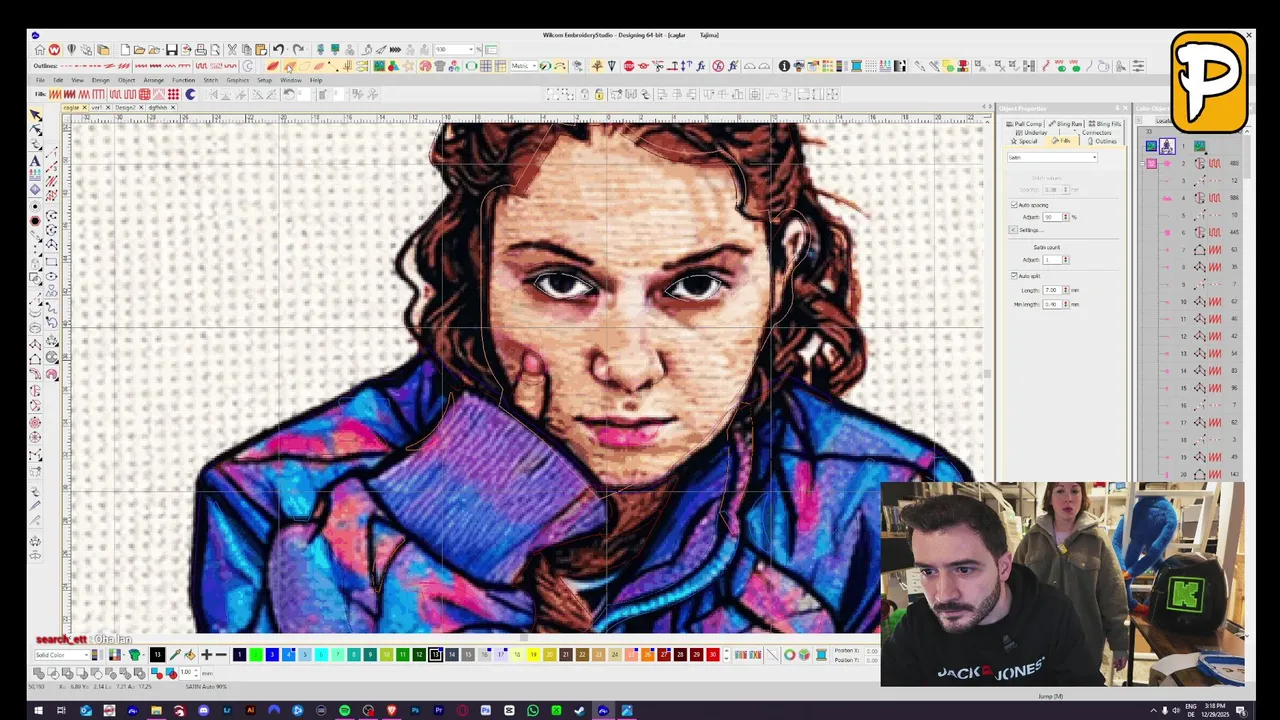Select the arrow Select Object tool

[x=36, y=115]
